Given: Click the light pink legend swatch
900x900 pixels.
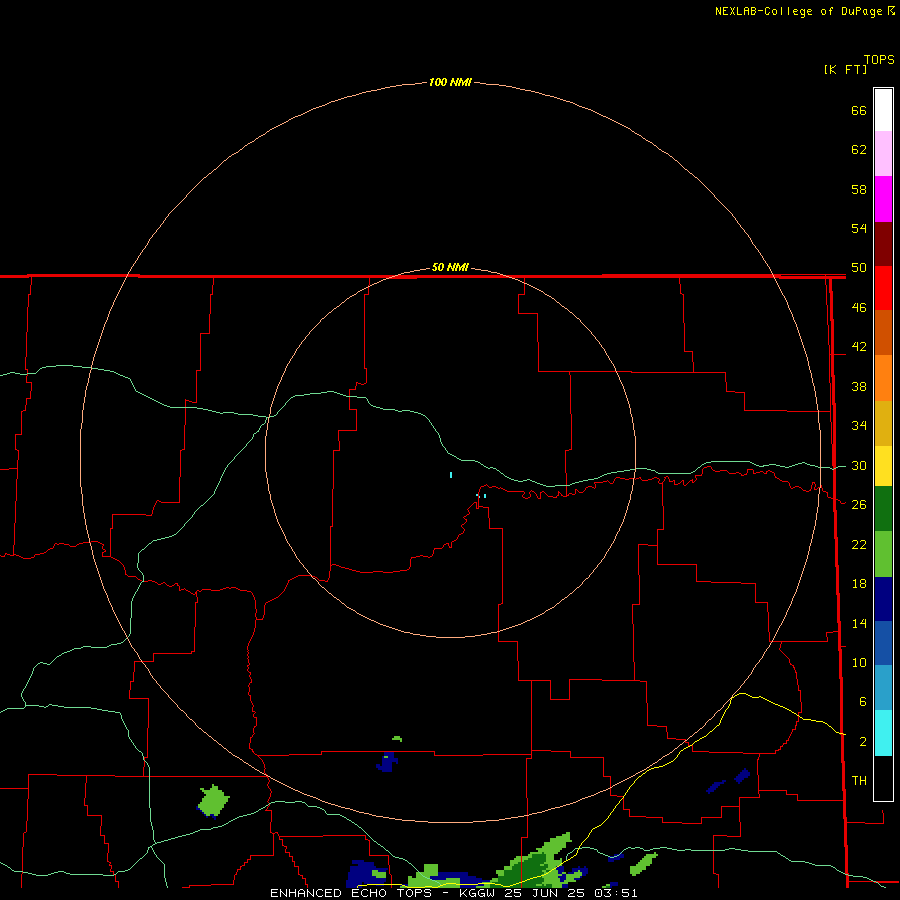Looking at the screenshot, I should point(883,153).
